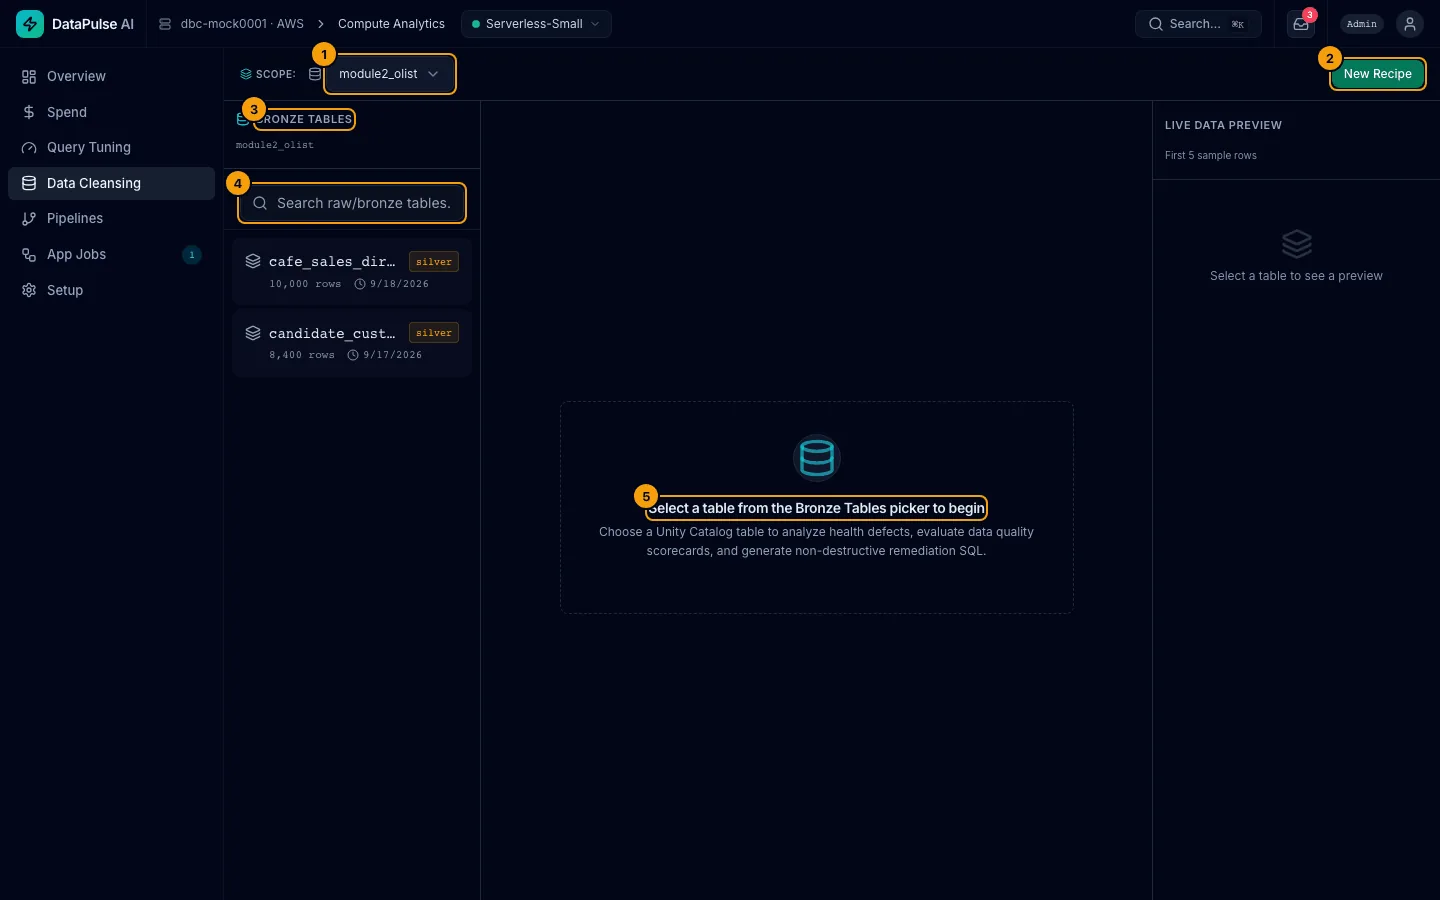Viewport: 1440px width, 900px height.
Task: Open the Pipelines page
Action: coord(111,219)
